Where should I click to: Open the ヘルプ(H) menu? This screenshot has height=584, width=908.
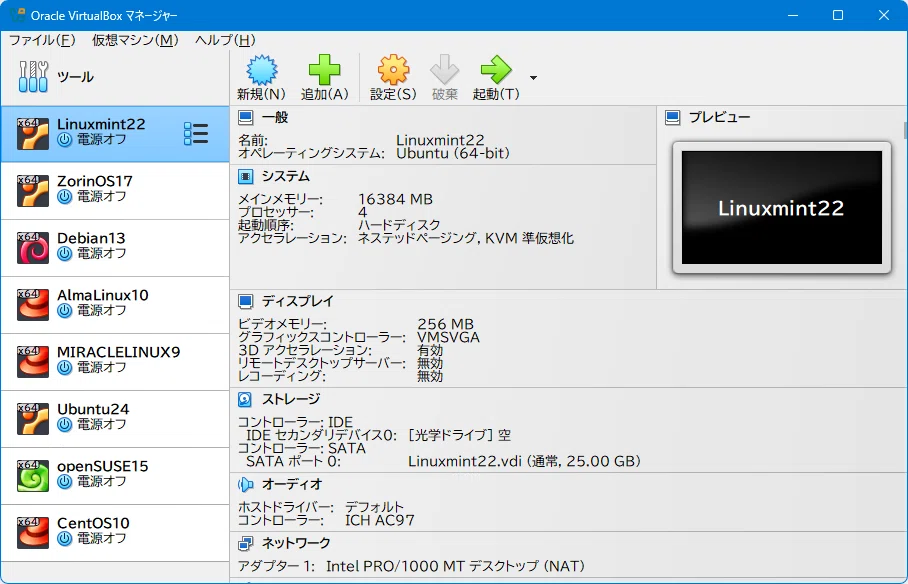coord(225,40)
